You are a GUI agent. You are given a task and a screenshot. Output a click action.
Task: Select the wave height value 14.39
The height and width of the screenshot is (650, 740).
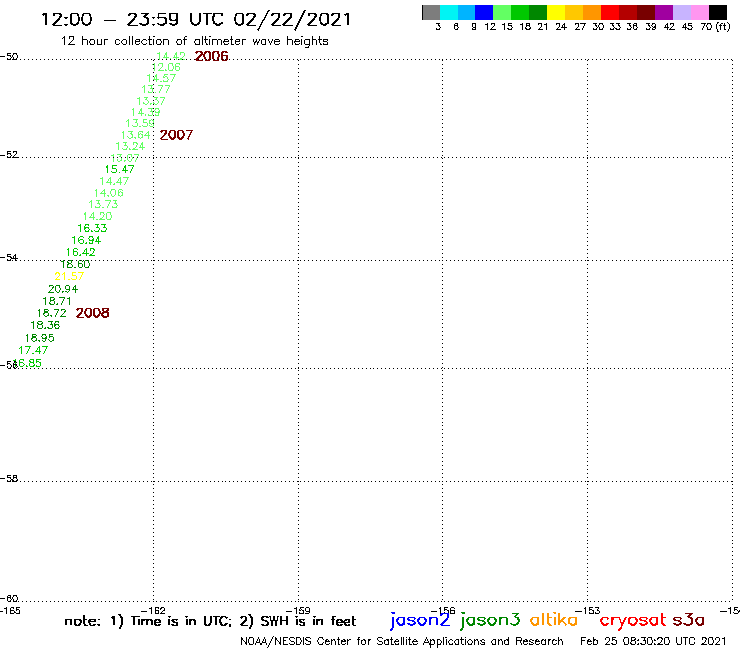145,112
